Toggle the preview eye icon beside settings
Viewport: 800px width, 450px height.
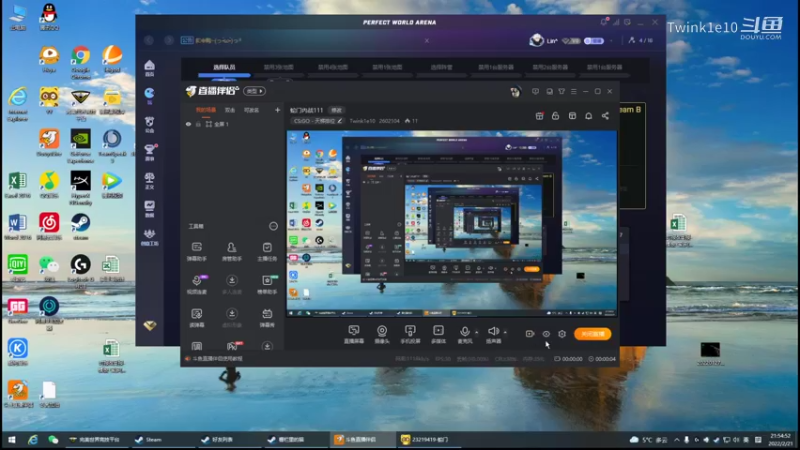[546, 334]
